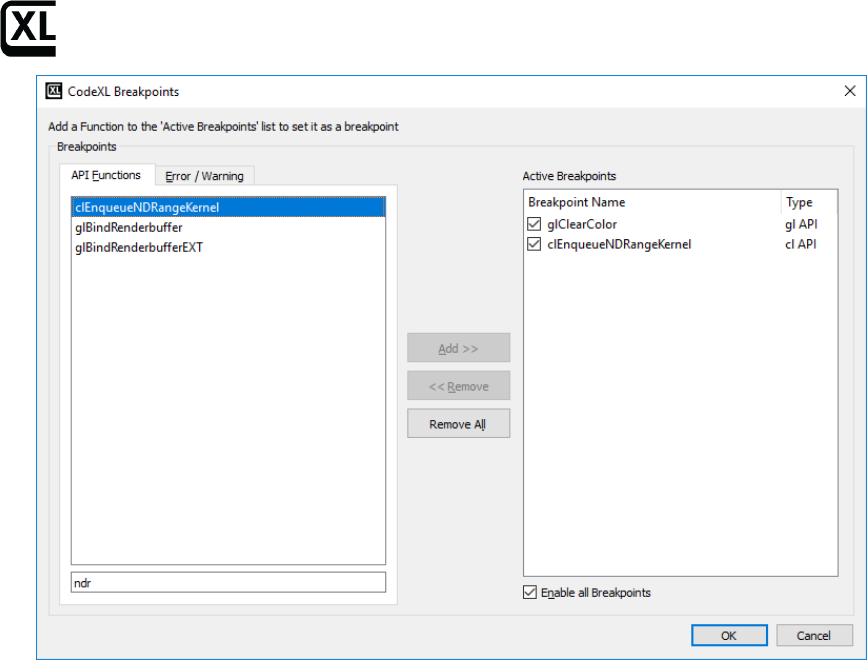Click the 'gl API' type cell
Screen dimensions: 867x660
tap(801, 224)
